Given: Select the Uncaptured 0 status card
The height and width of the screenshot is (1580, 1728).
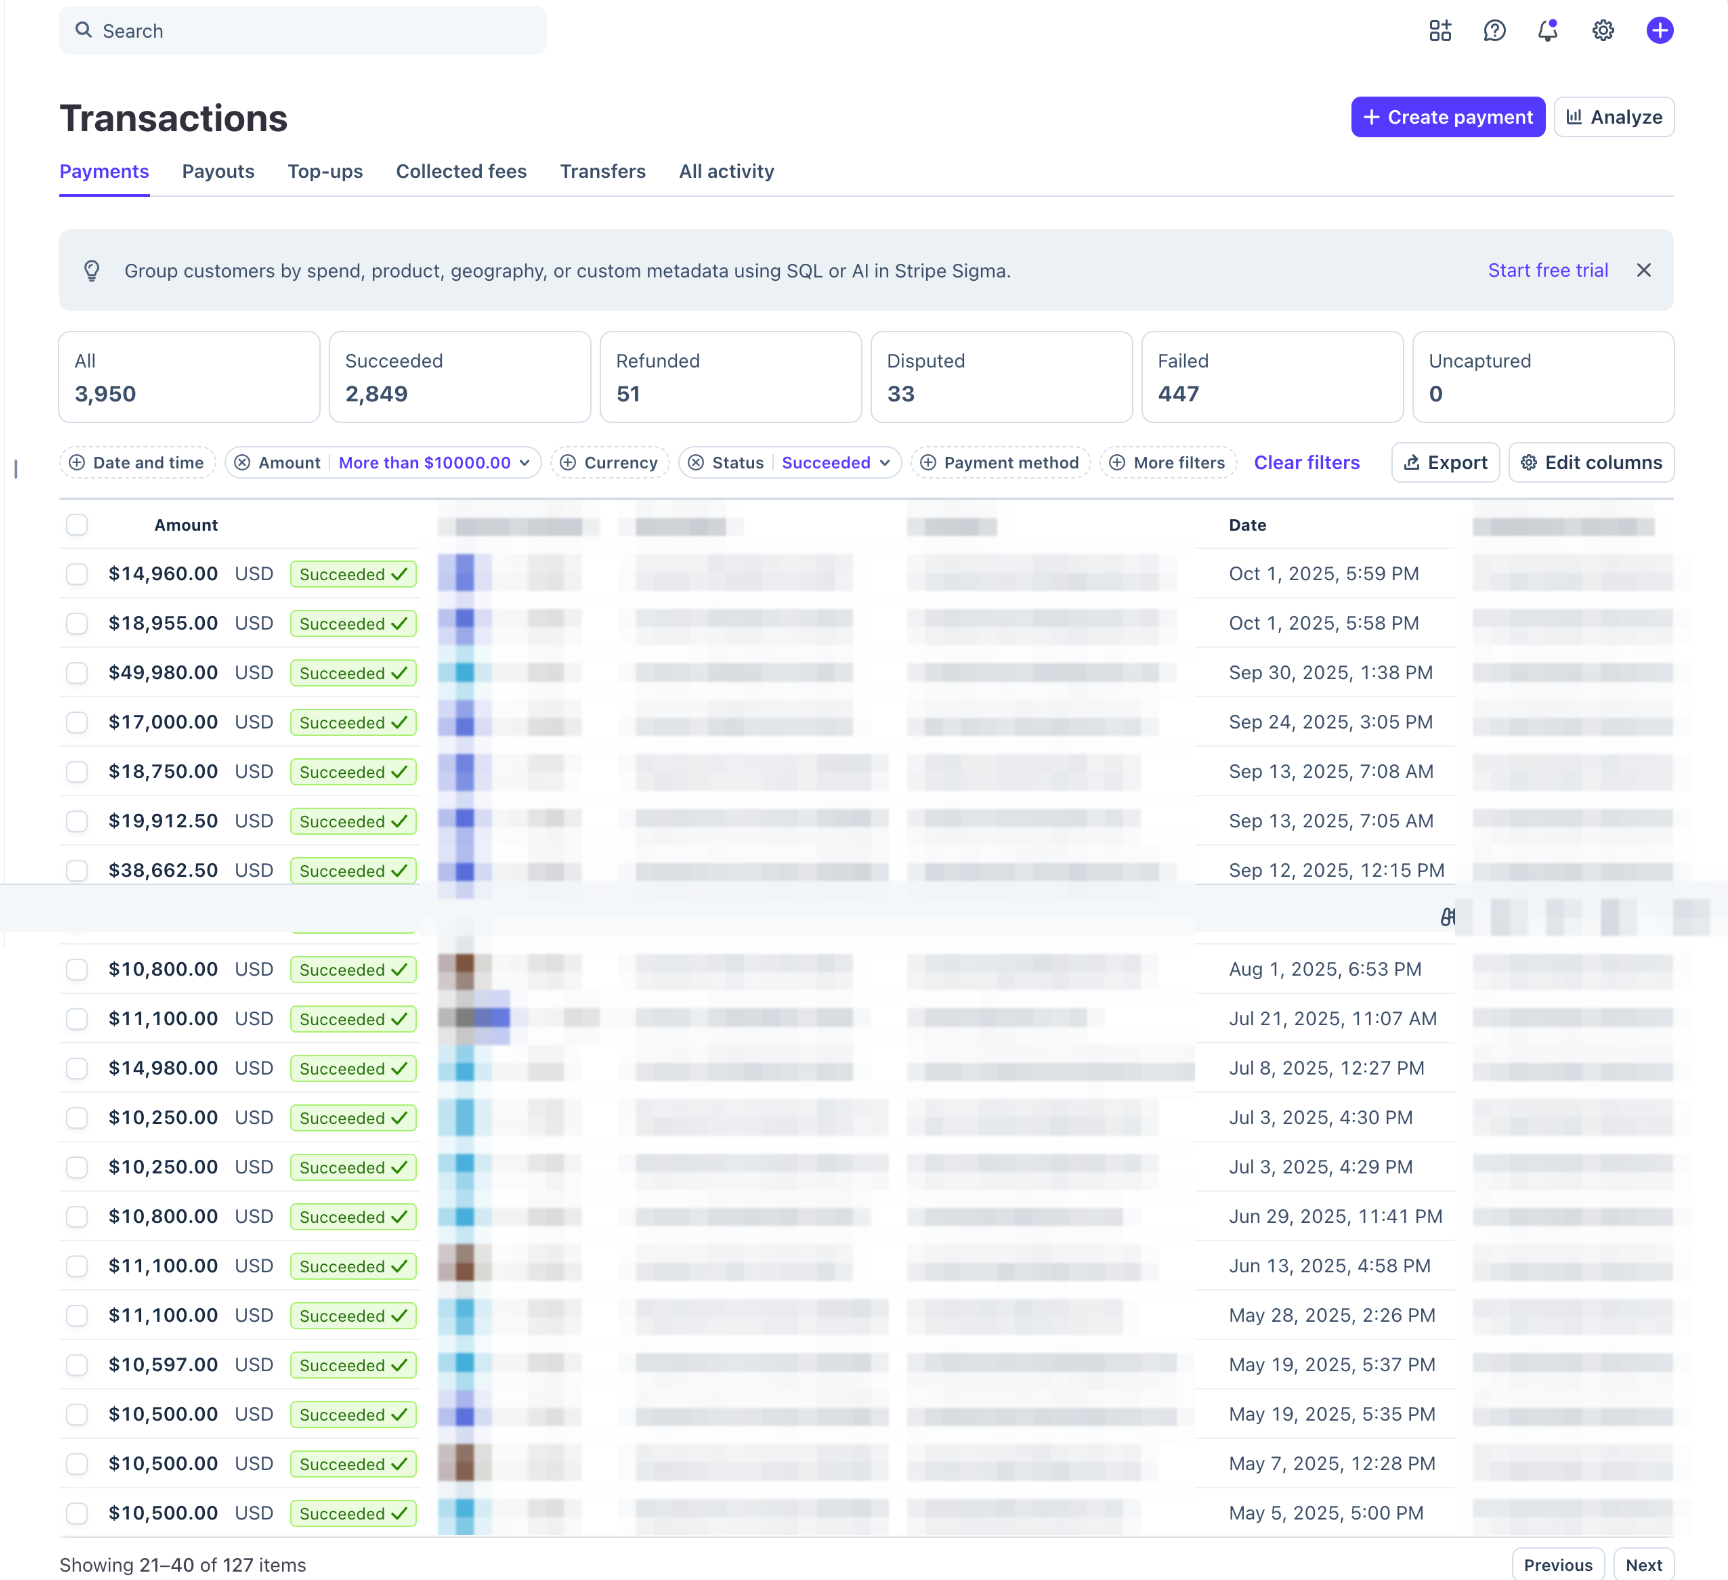Looking at the screenshot, I should click(1544, 377).
